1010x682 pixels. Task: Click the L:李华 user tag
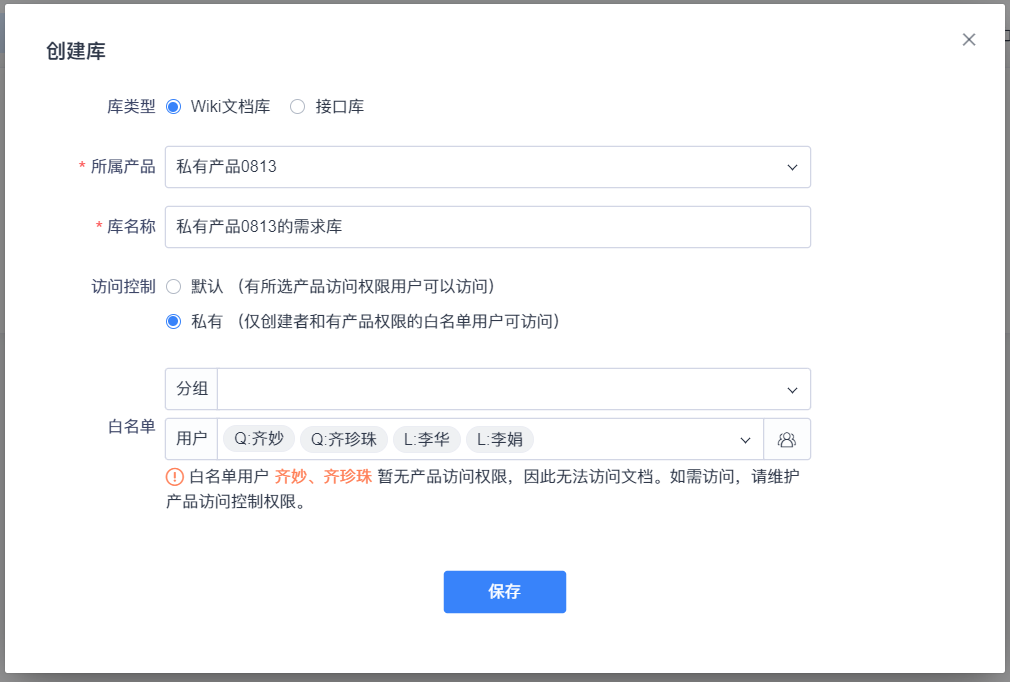[426, 438]
